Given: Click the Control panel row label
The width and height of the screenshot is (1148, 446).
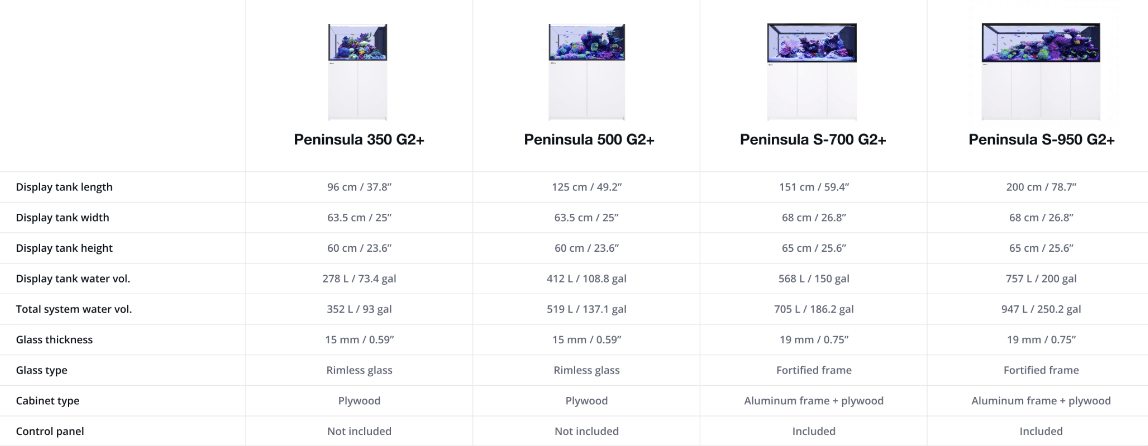Looking at the screenshot, I should point(50,431).
